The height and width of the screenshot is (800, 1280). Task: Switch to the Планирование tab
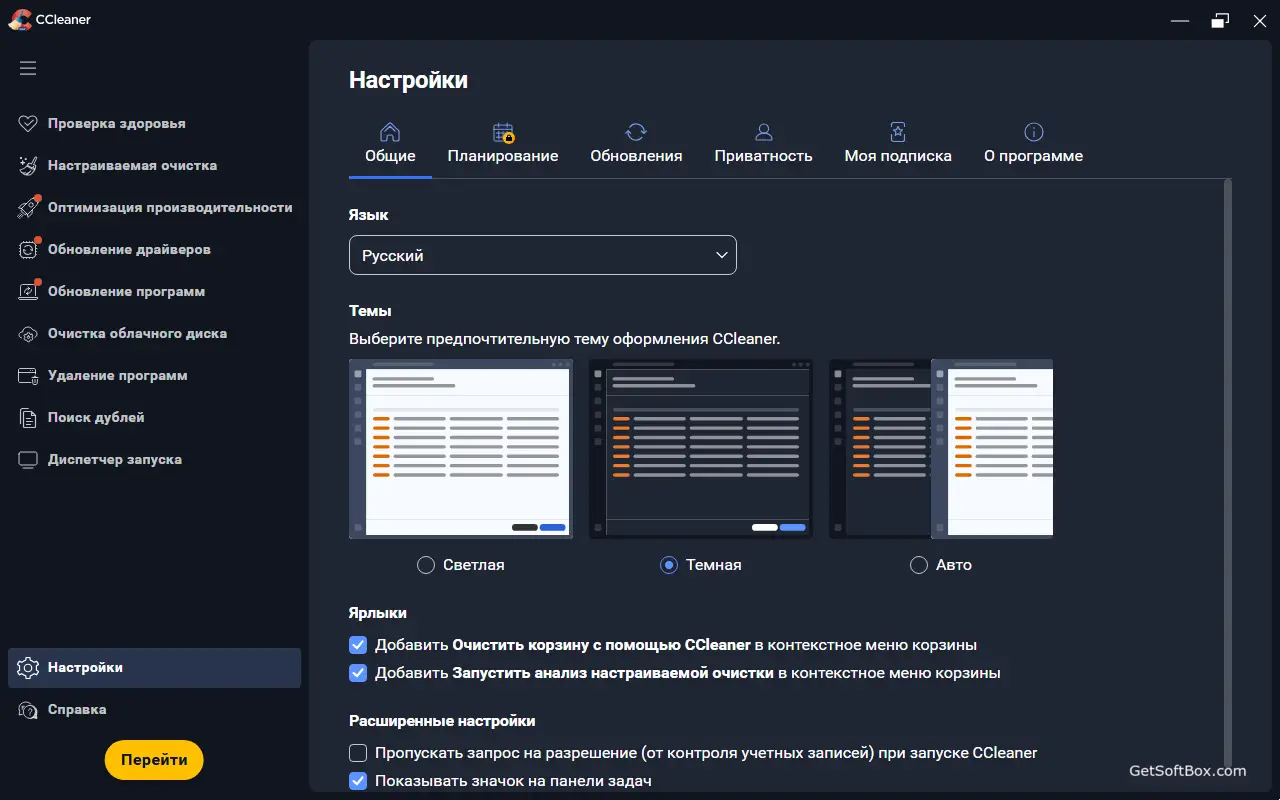click(x=503, y=144)
